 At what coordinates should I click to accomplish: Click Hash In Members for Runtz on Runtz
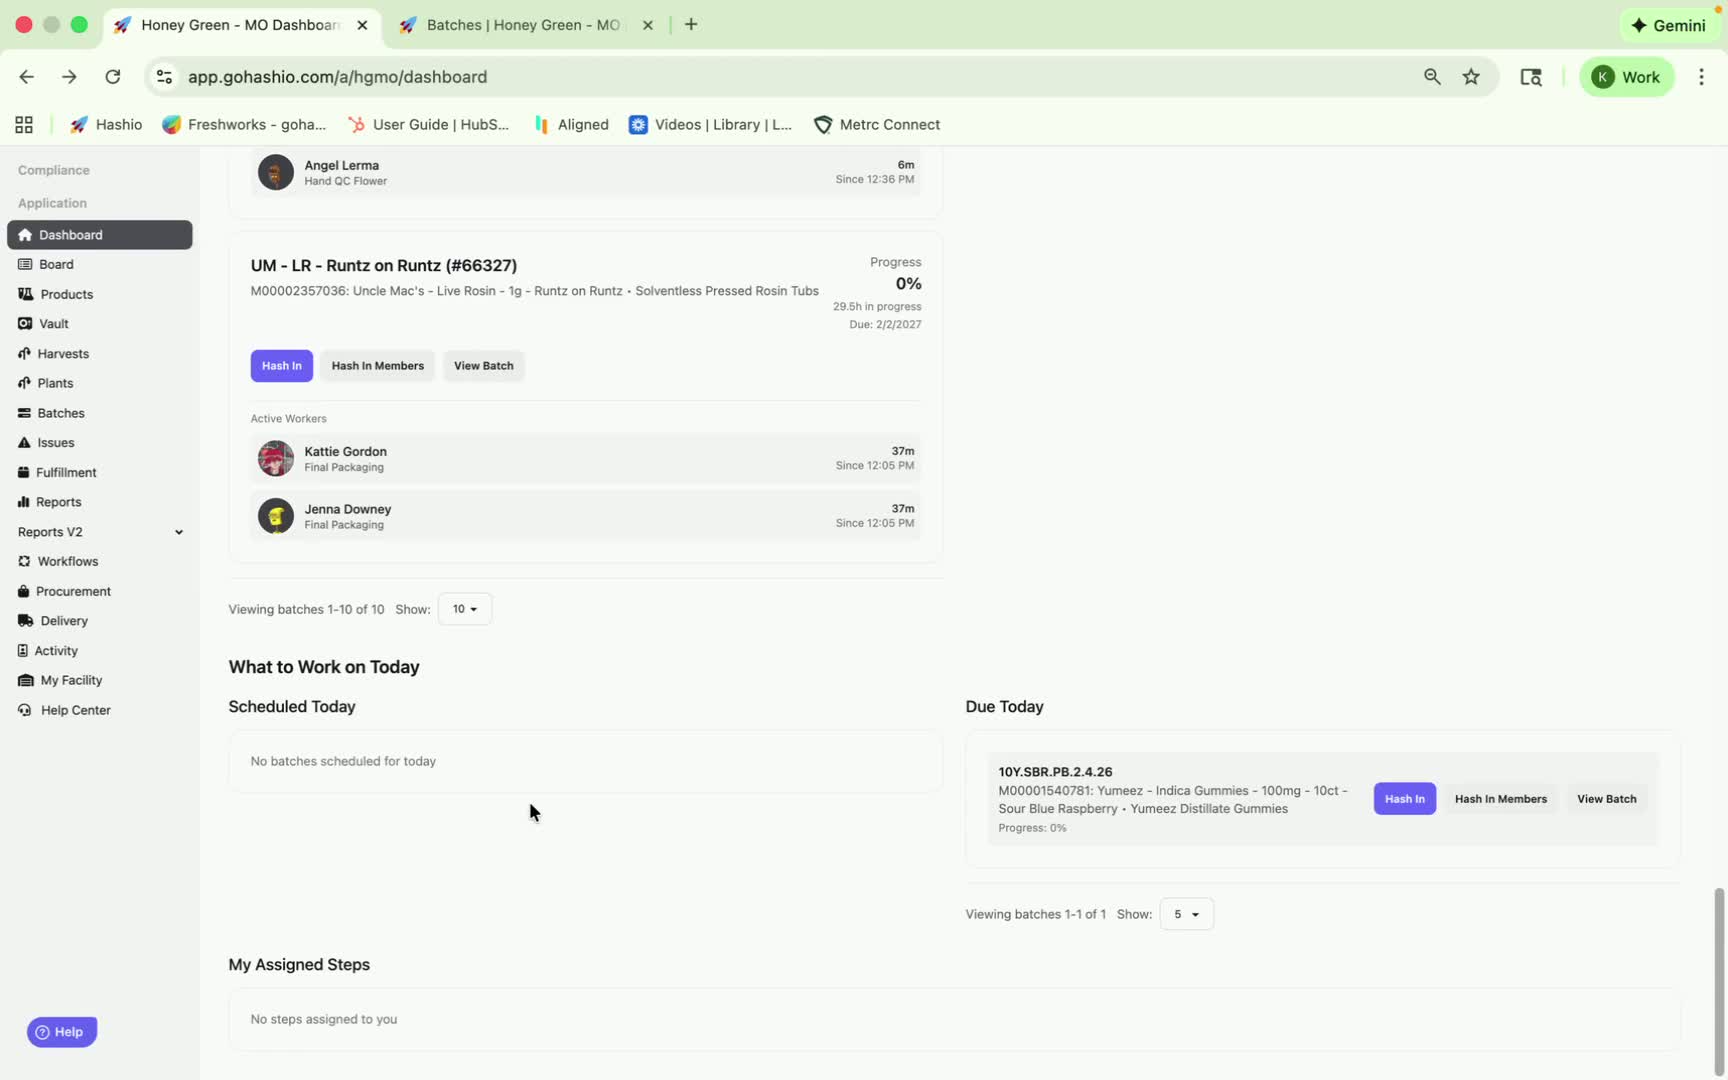(378, 366)
